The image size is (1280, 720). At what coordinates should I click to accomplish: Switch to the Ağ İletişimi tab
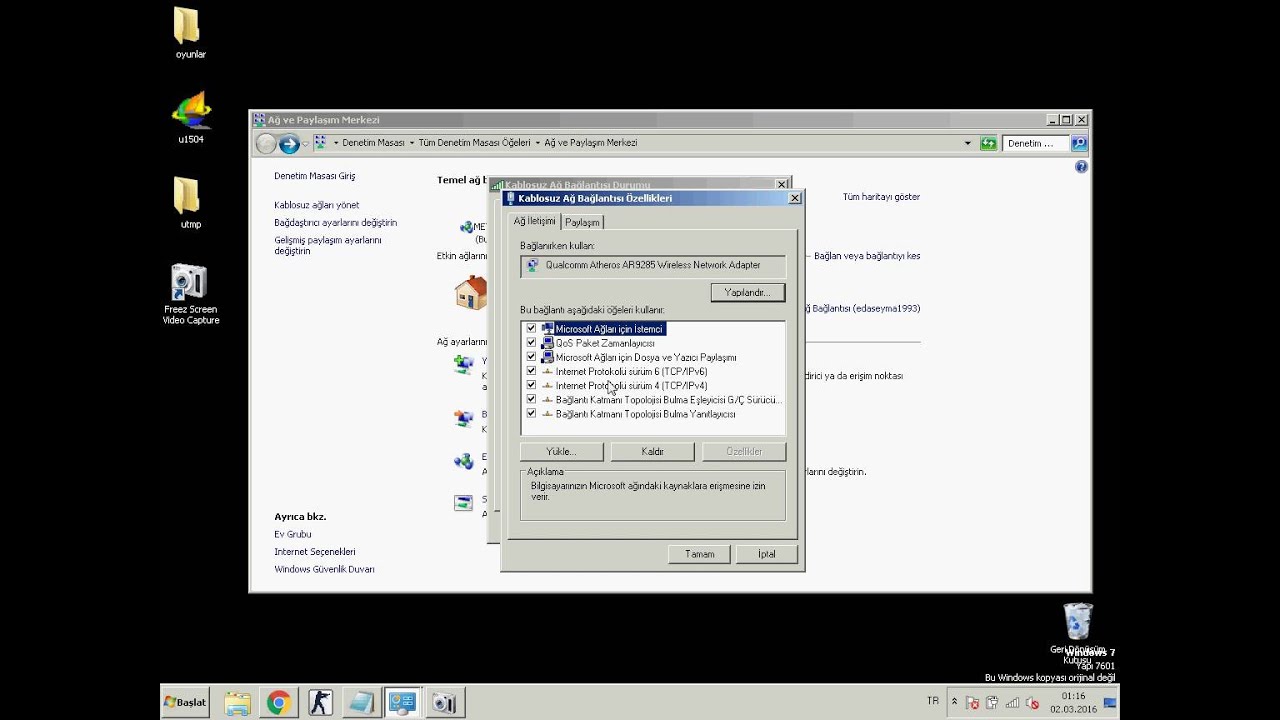[535, 221]
